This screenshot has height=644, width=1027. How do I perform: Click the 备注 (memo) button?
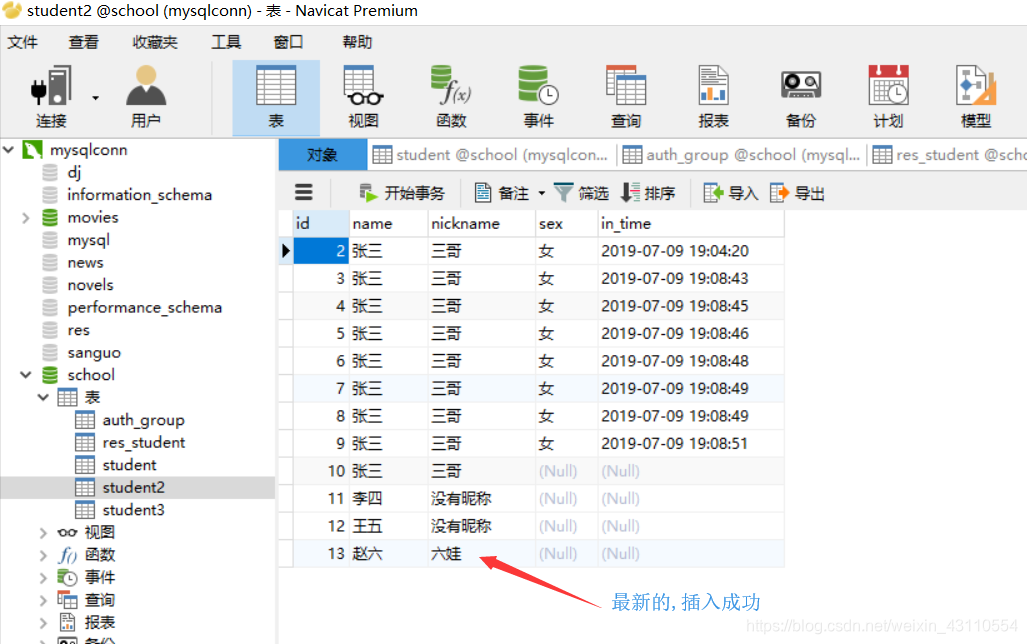(x=501, y=193)
